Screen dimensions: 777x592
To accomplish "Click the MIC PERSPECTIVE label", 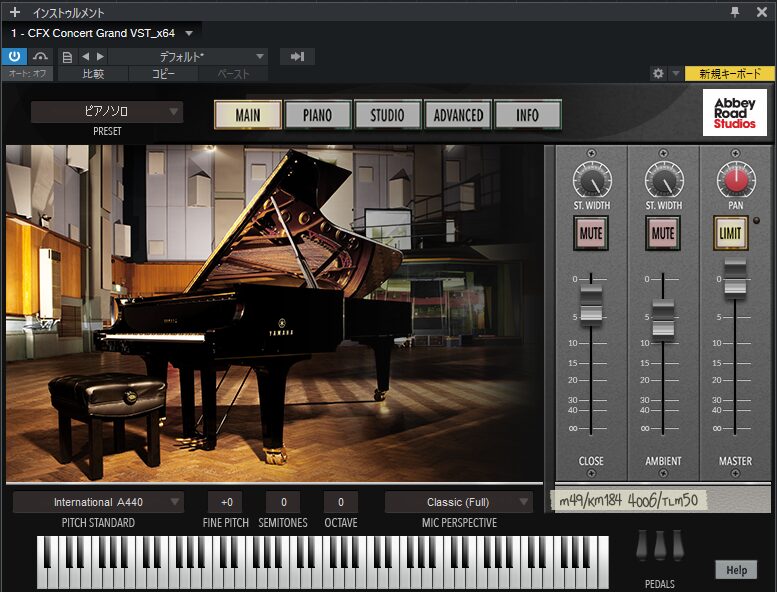I will 459,523.
